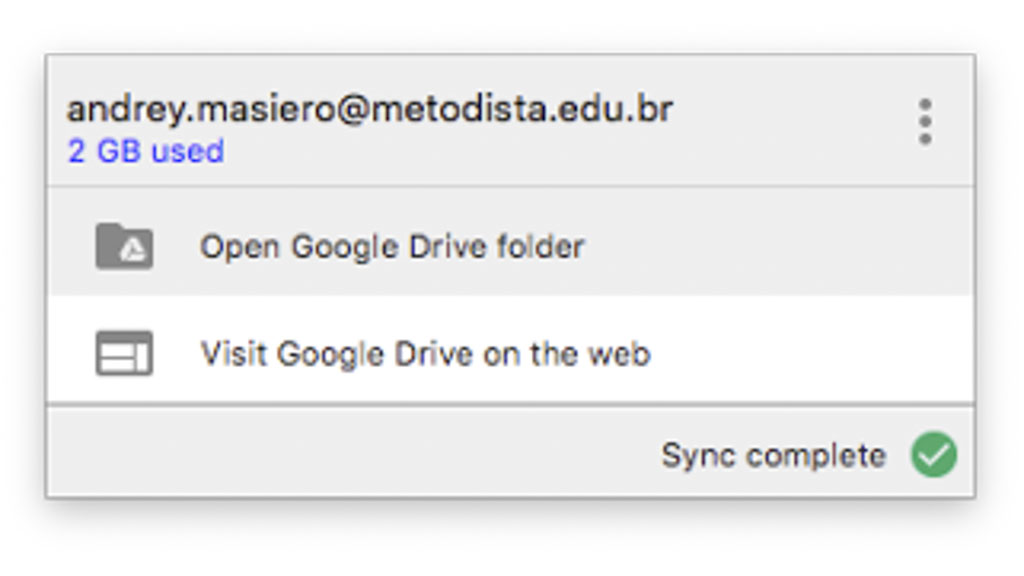Image resolution: width=1024 pixels, height=576 pixels.
Task: Click the gray folder with Drive logo
Action: [124, 246]
